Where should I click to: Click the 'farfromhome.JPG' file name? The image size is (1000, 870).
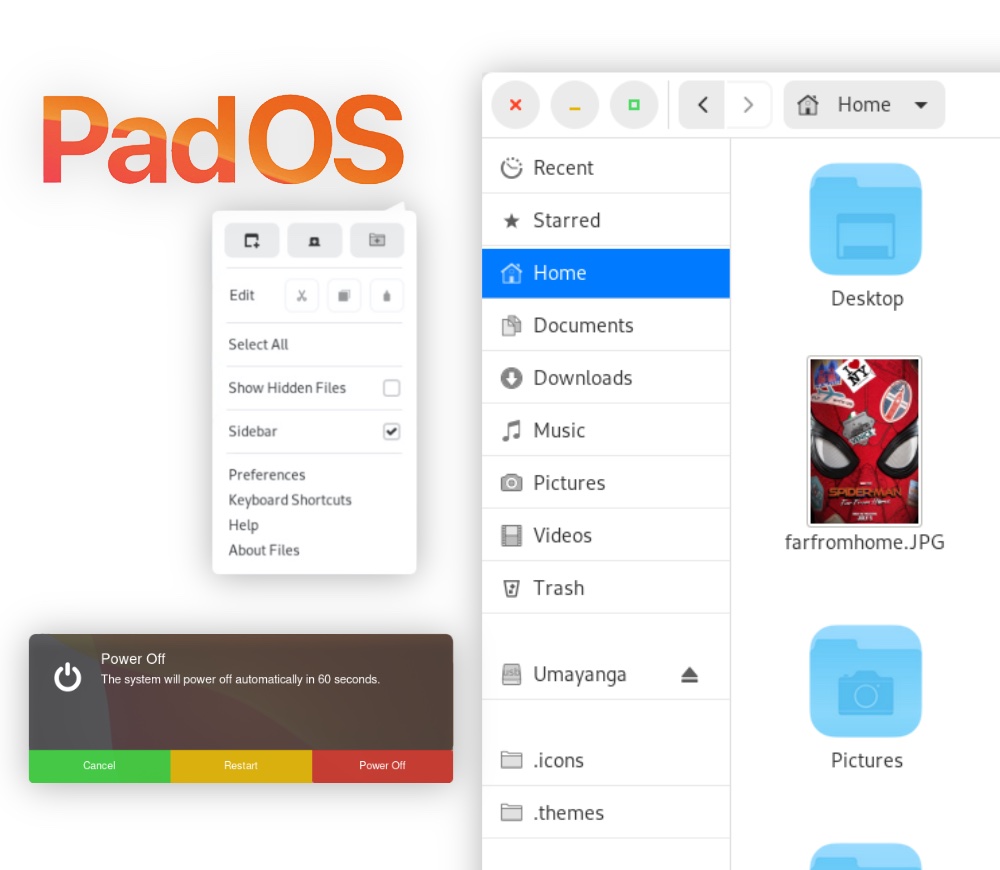(865, 542)
